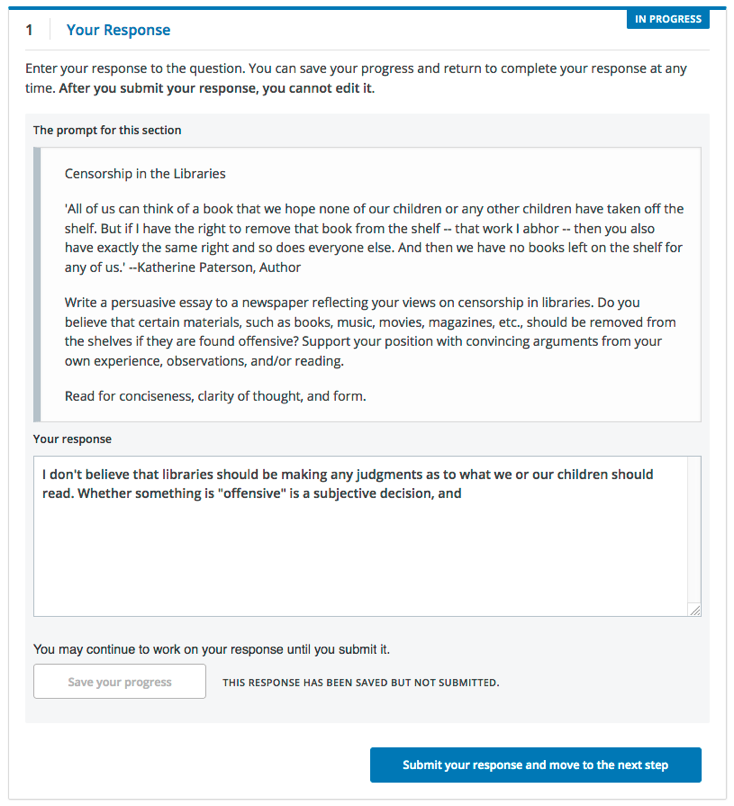
Task: Submit your response and move to next step
Action: 535,765
